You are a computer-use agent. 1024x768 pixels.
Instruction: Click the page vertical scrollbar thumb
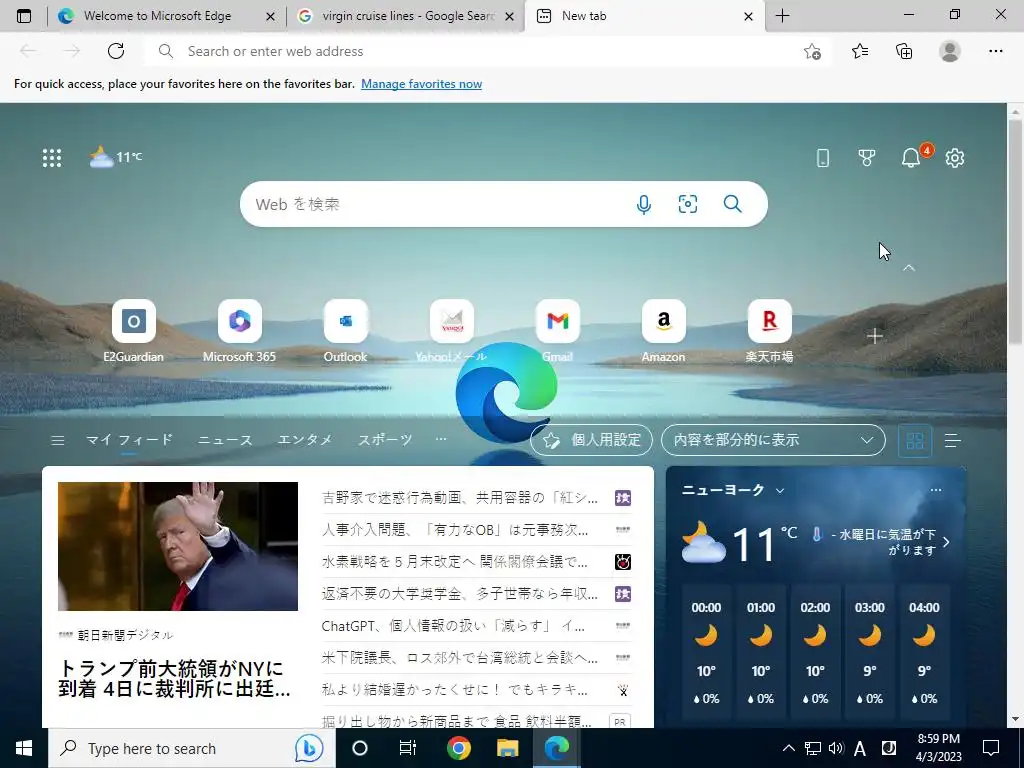[1015, 232]
